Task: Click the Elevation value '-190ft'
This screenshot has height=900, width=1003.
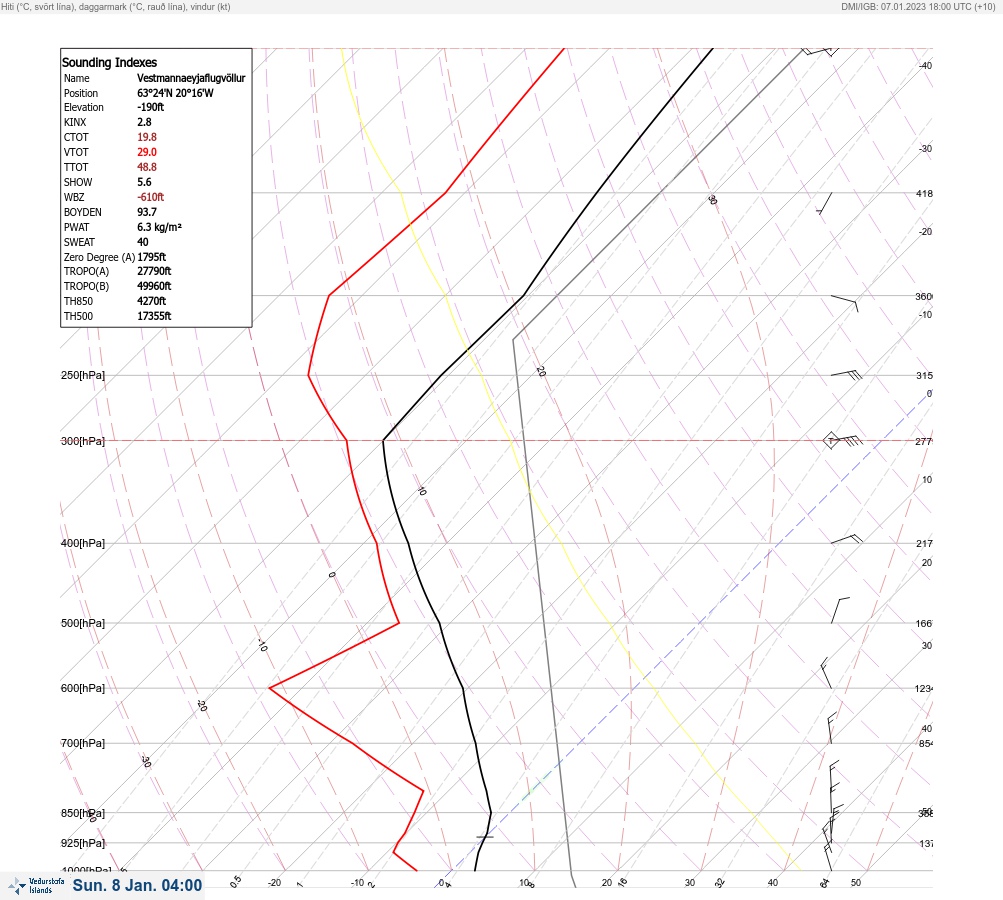Action: 150,107
